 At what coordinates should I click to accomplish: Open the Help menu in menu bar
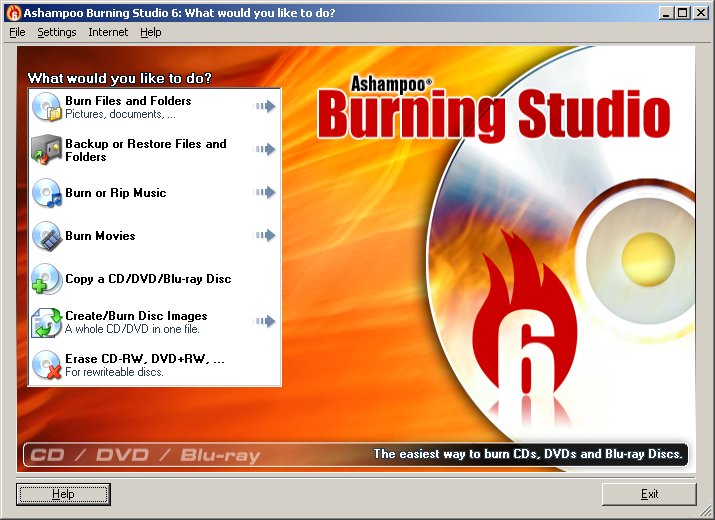tap(150, 32)
